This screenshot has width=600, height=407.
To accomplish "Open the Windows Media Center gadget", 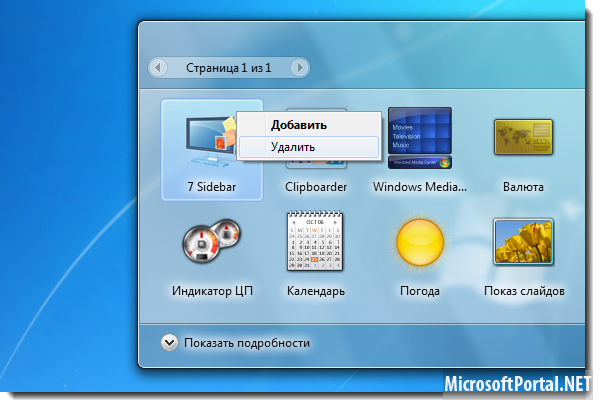I will (420, 138).
